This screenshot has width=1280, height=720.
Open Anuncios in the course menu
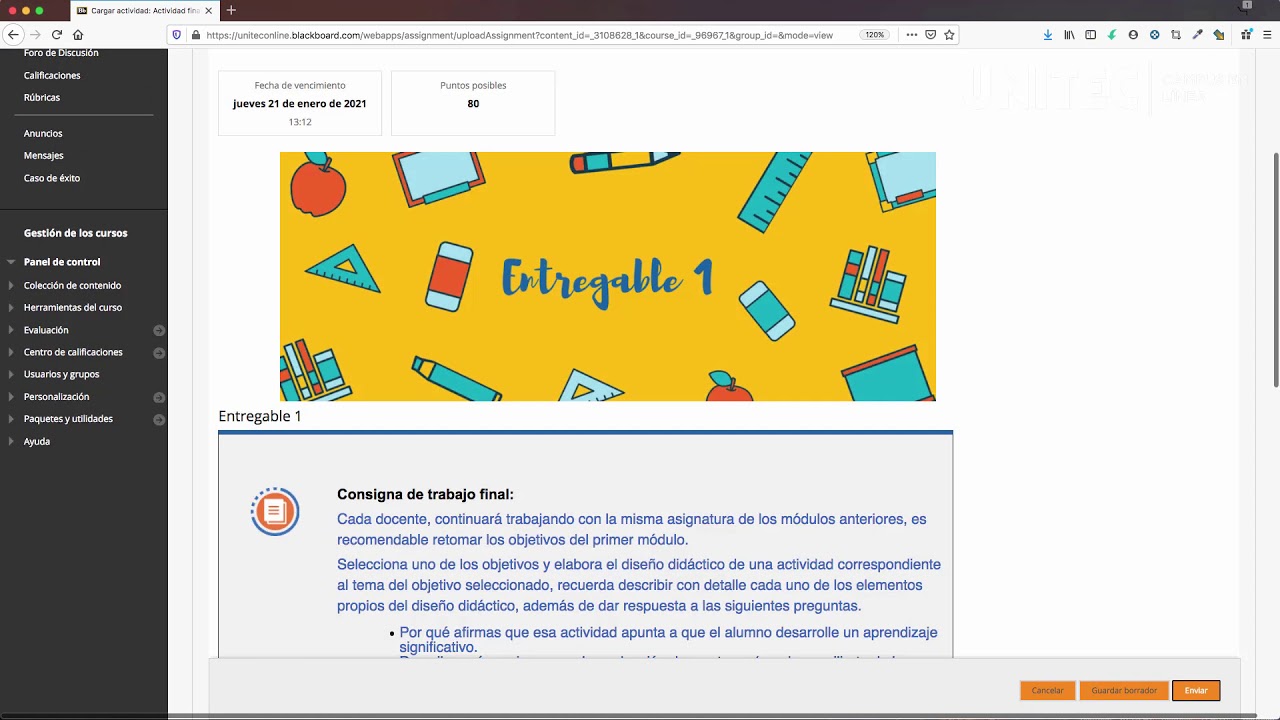[43, 133]
